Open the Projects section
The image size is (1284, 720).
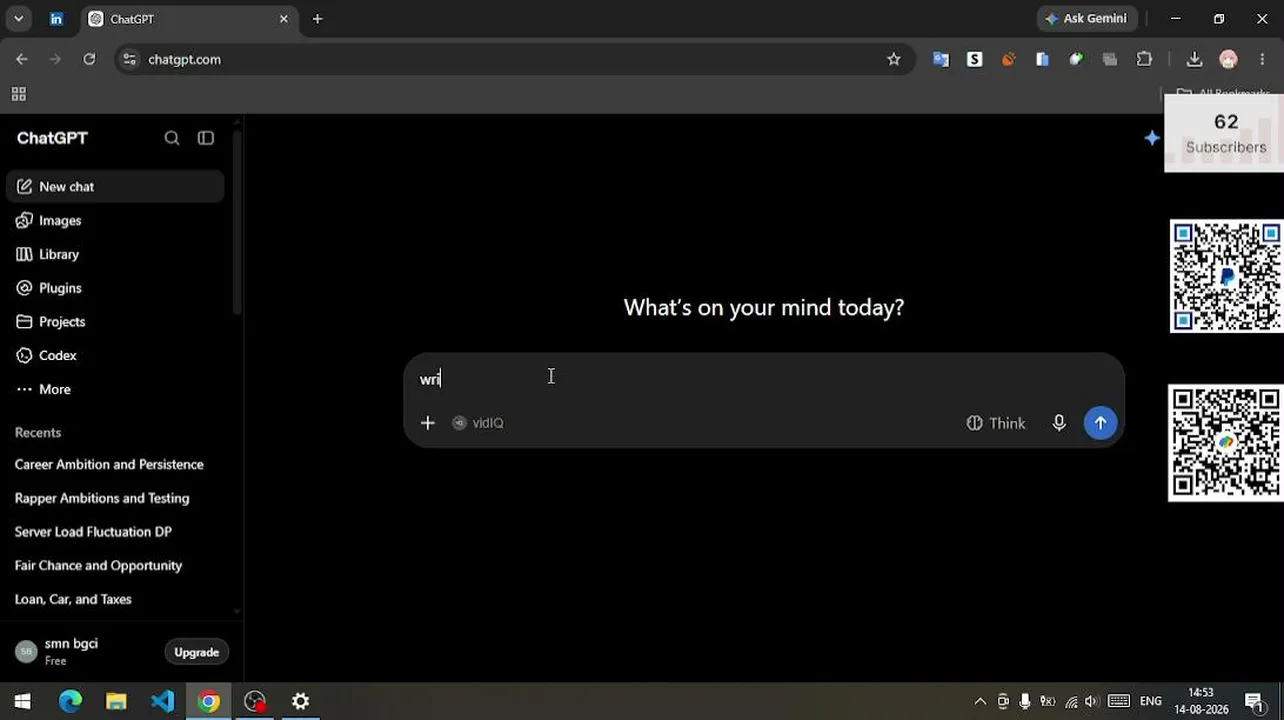tap(115, 322)
